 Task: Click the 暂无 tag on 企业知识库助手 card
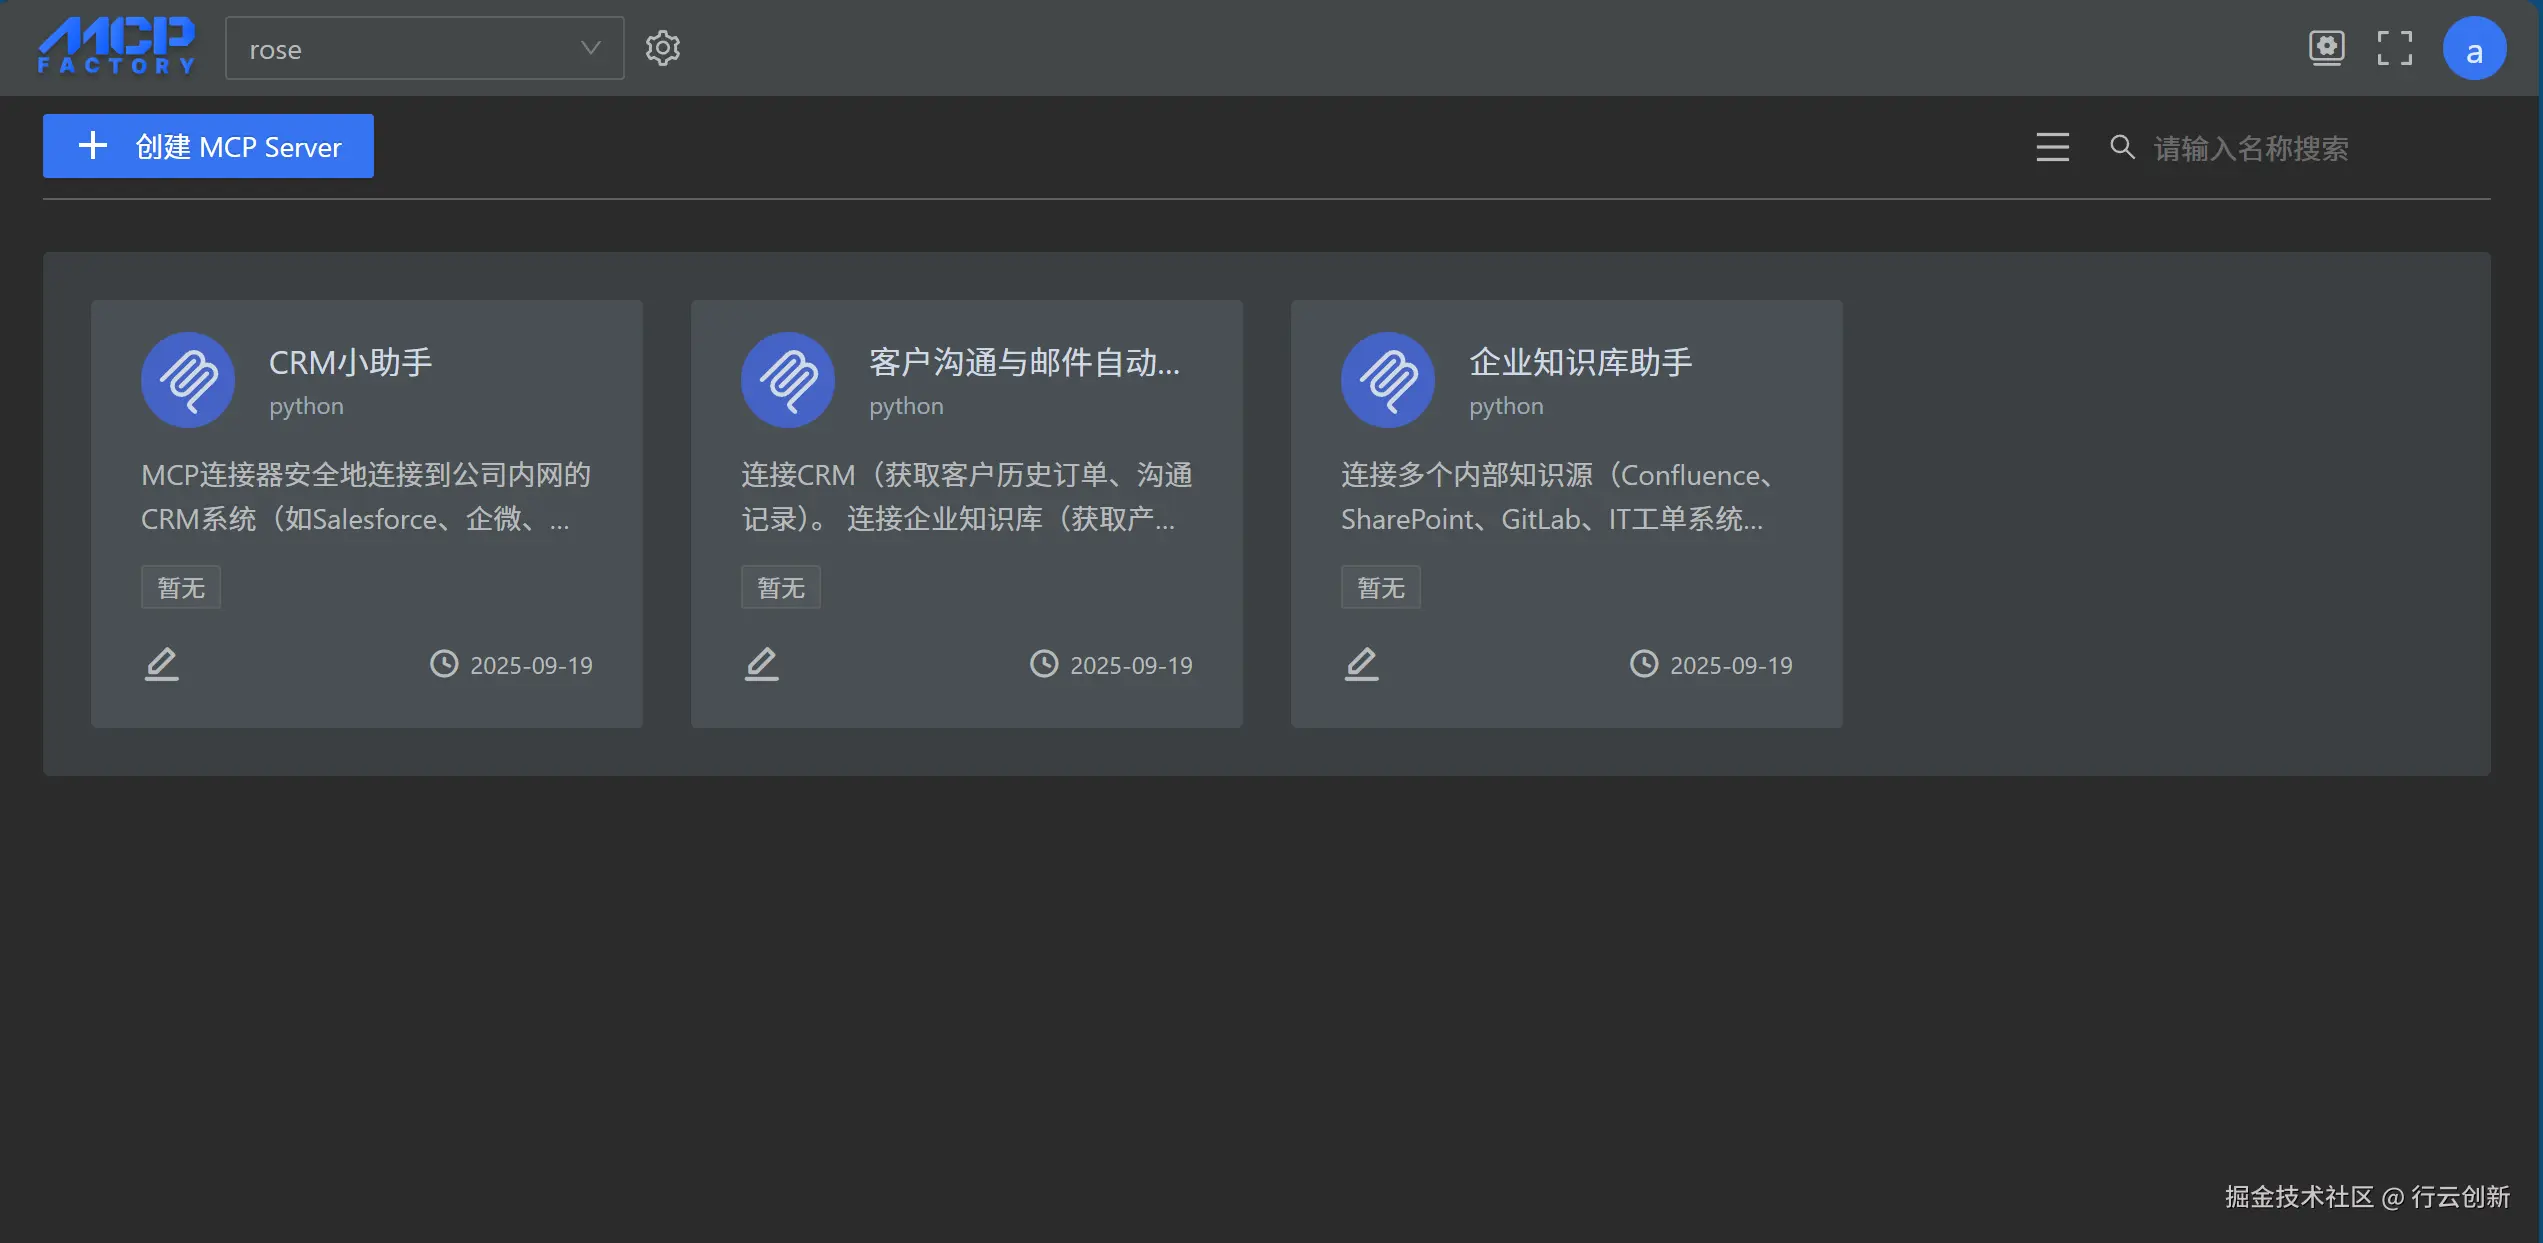[1380, 588]
